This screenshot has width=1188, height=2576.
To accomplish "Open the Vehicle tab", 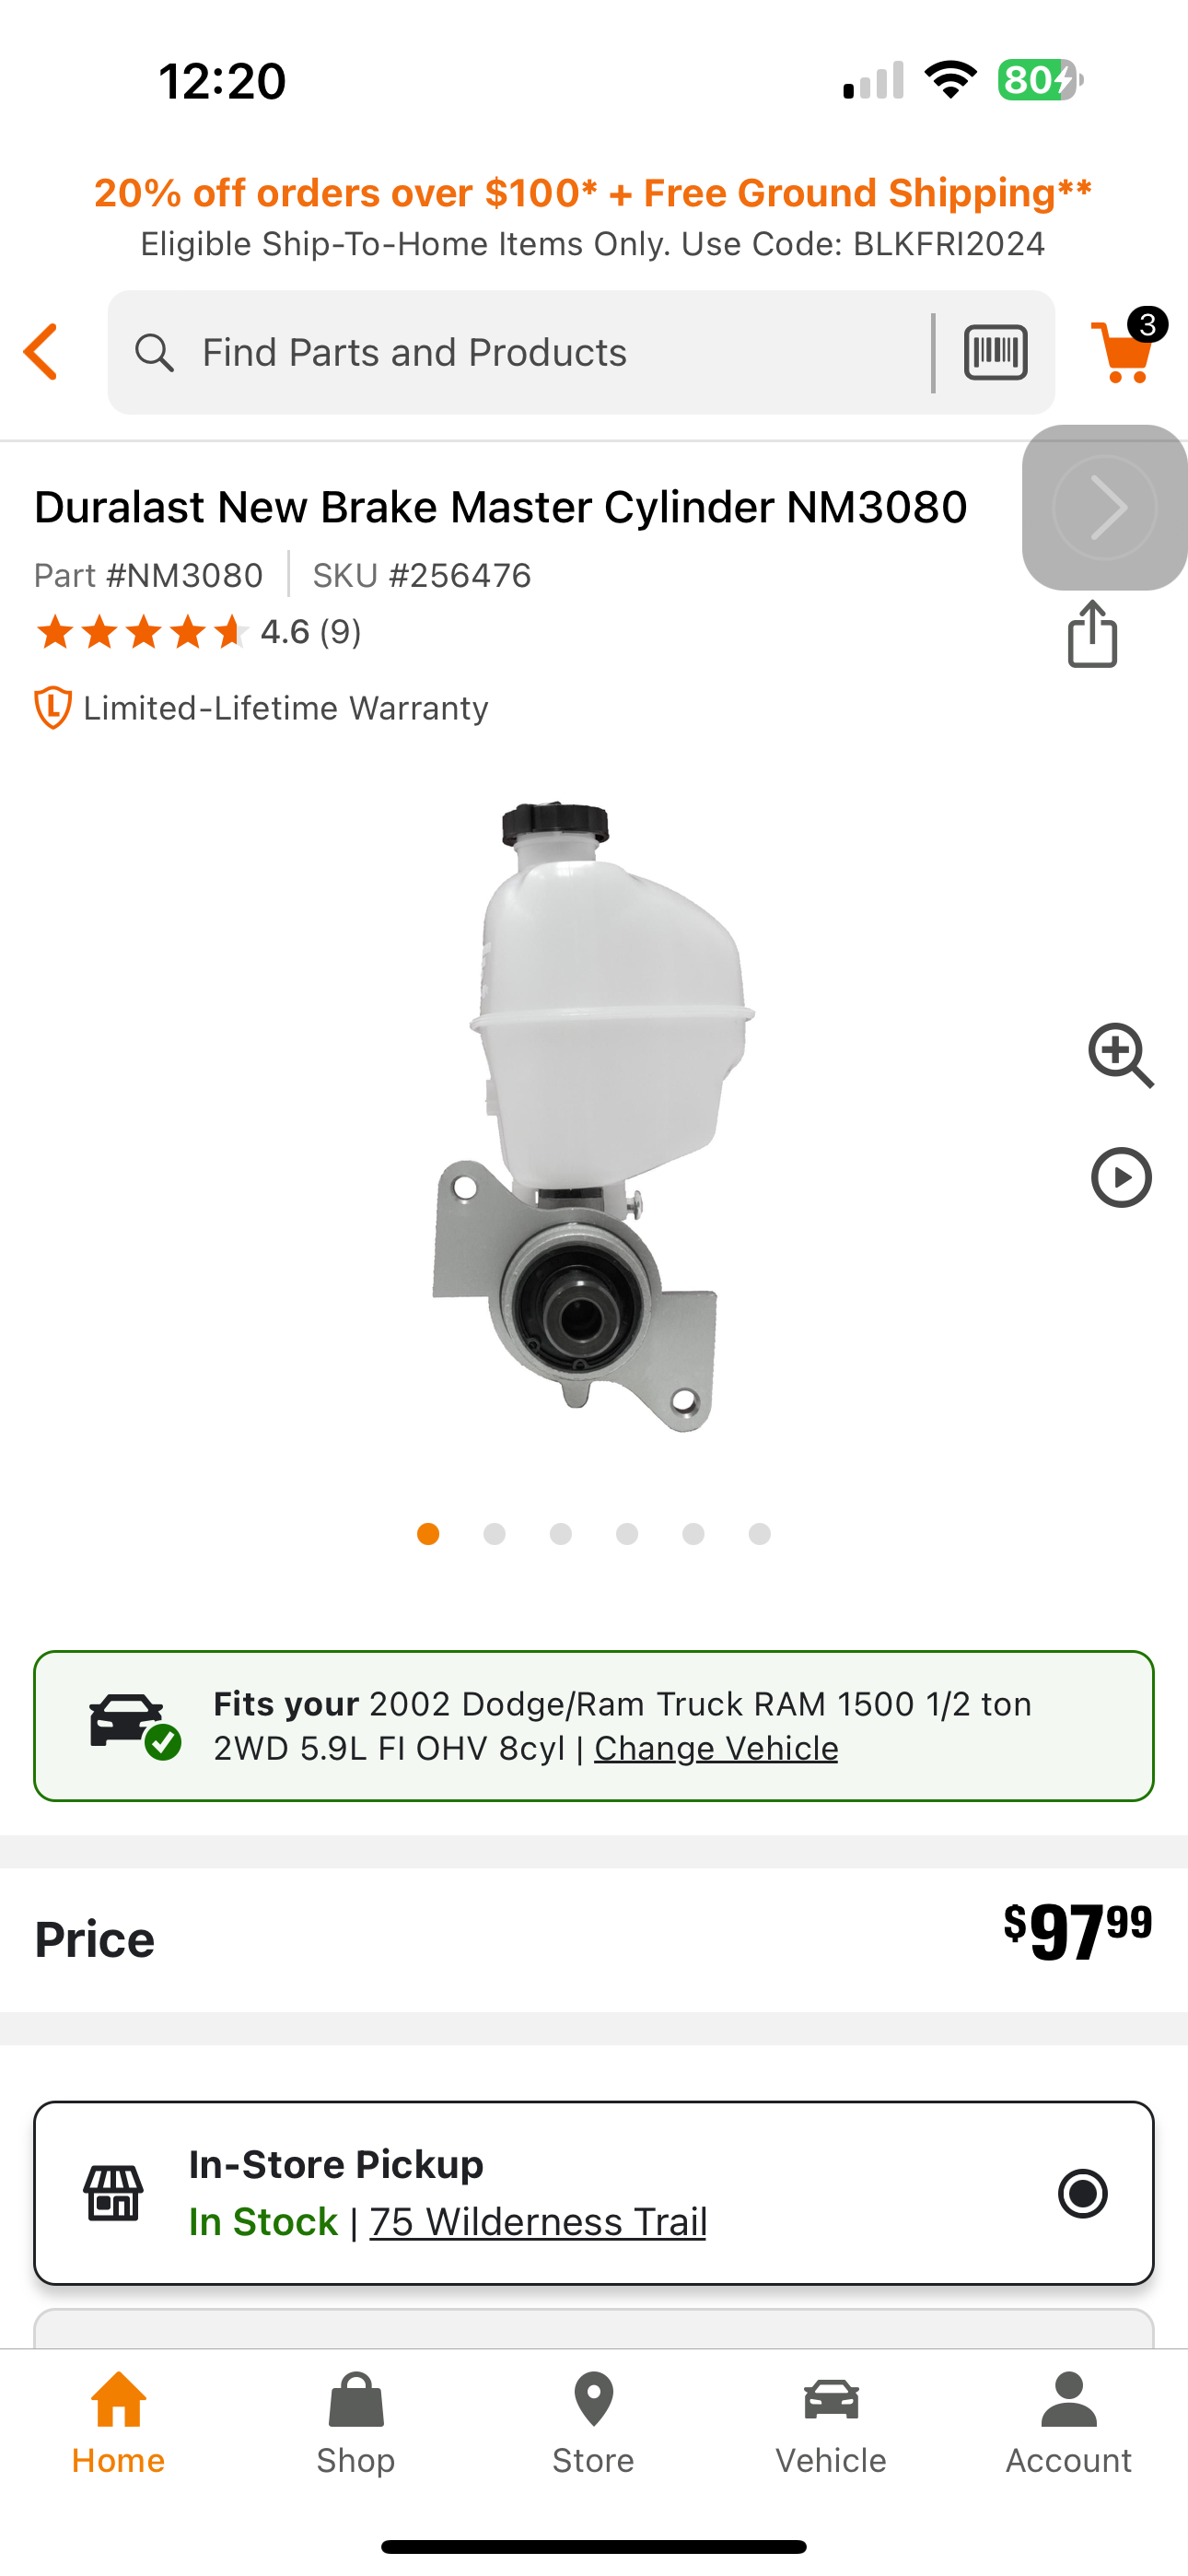I will [x=831, y=2424].
